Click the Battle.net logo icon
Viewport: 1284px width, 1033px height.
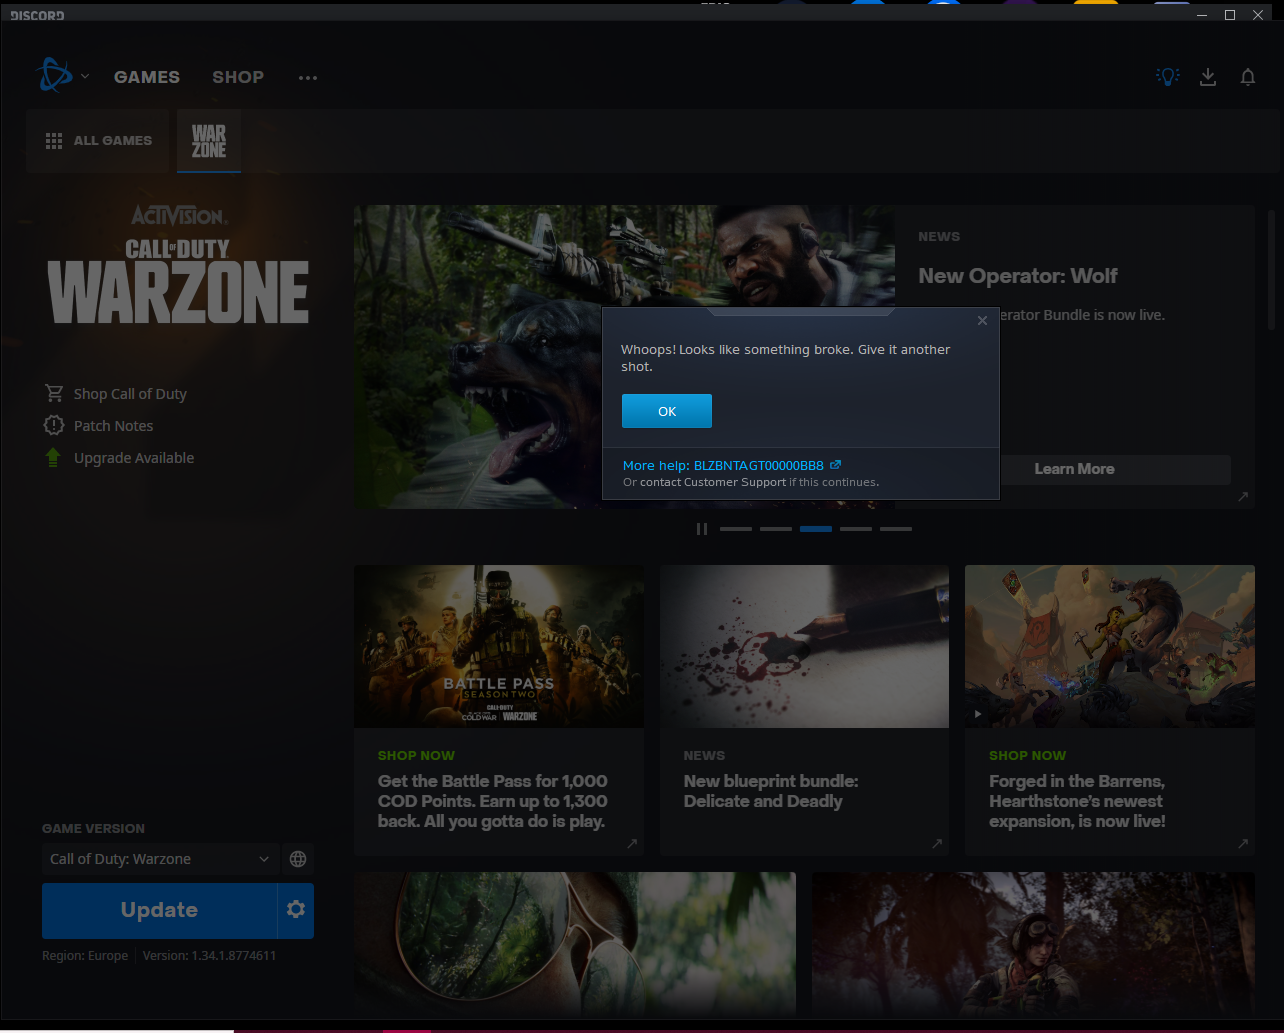(x=52, y=76)
